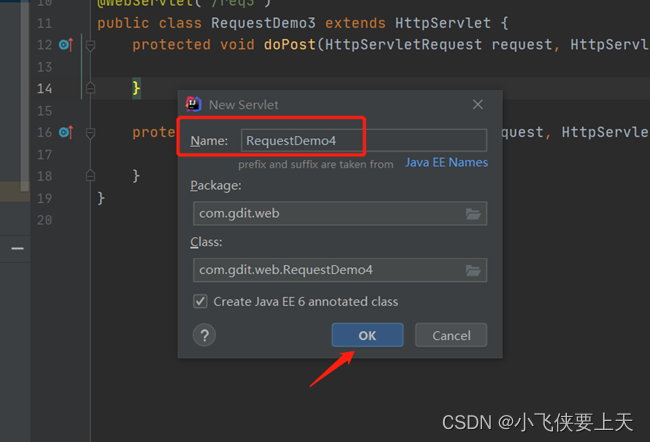Click the Cancel button in New Servlet dialog
The width and height of the screenshot is (650, 442).
point(451,335)
